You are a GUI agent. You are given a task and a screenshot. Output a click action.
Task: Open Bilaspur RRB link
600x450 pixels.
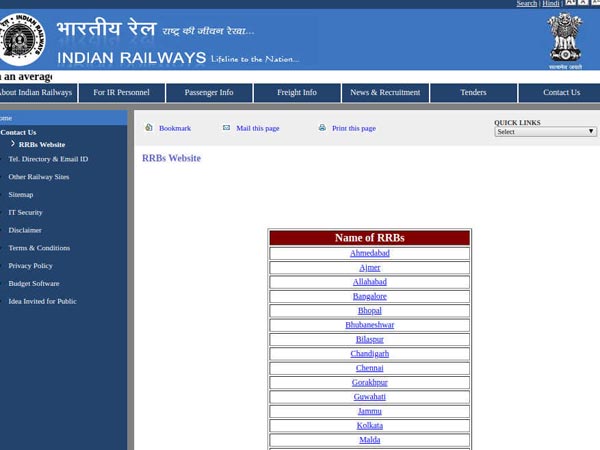point(370,339)
